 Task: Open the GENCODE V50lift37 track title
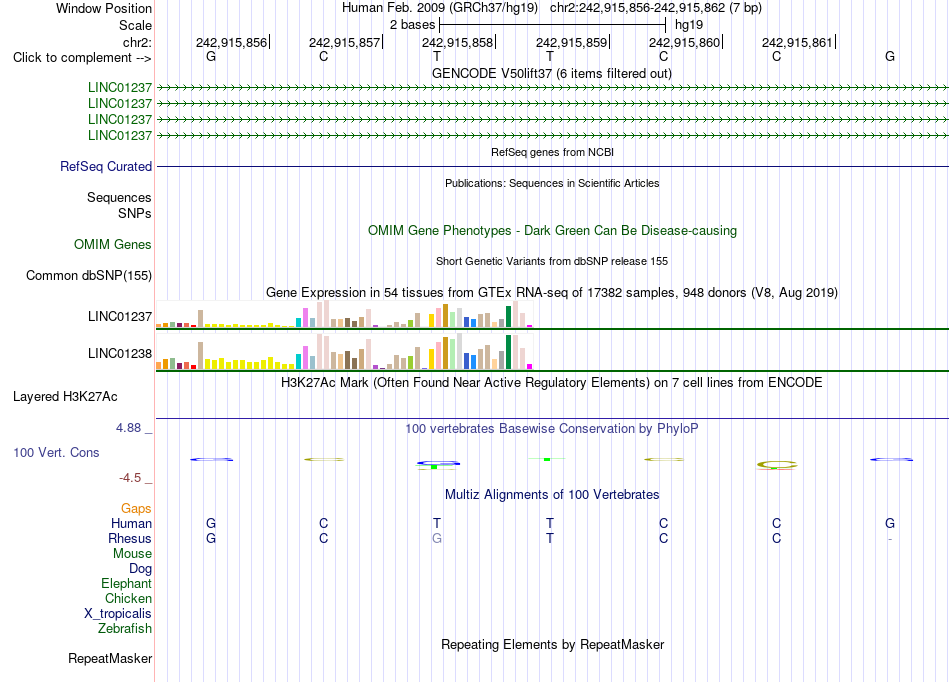pos(552,74)
